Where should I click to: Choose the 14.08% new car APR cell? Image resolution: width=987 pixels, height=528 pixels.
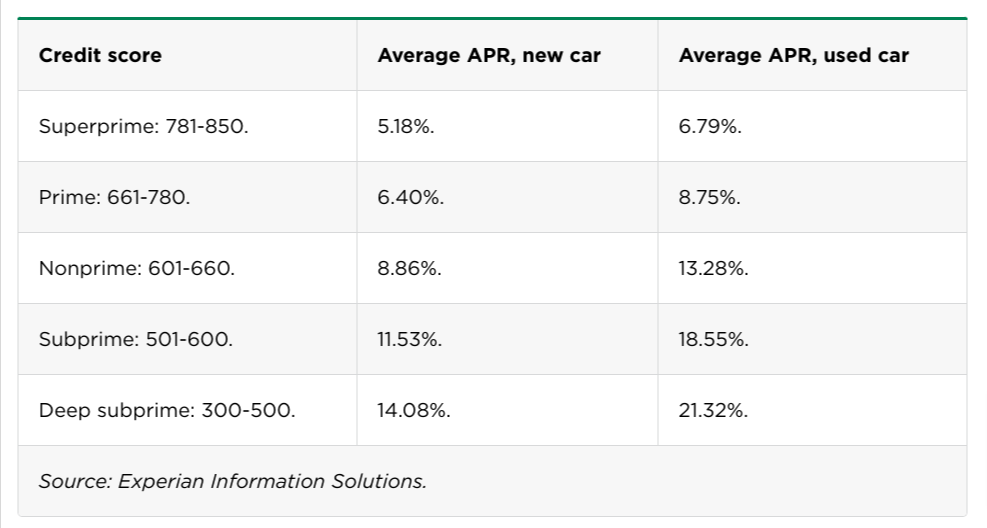[x=413, y=411]
